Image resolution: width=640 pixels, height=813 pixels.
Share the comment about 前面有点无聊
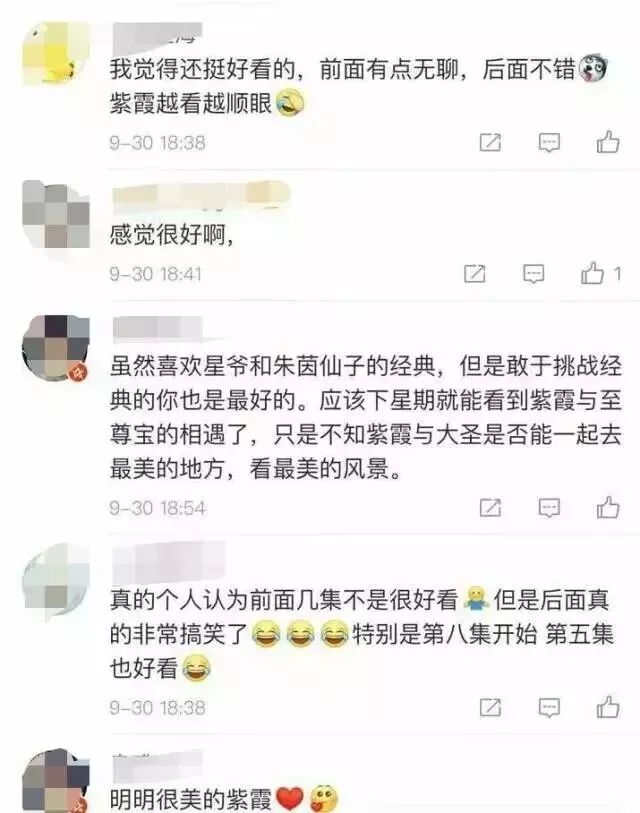tap(490, 142)
